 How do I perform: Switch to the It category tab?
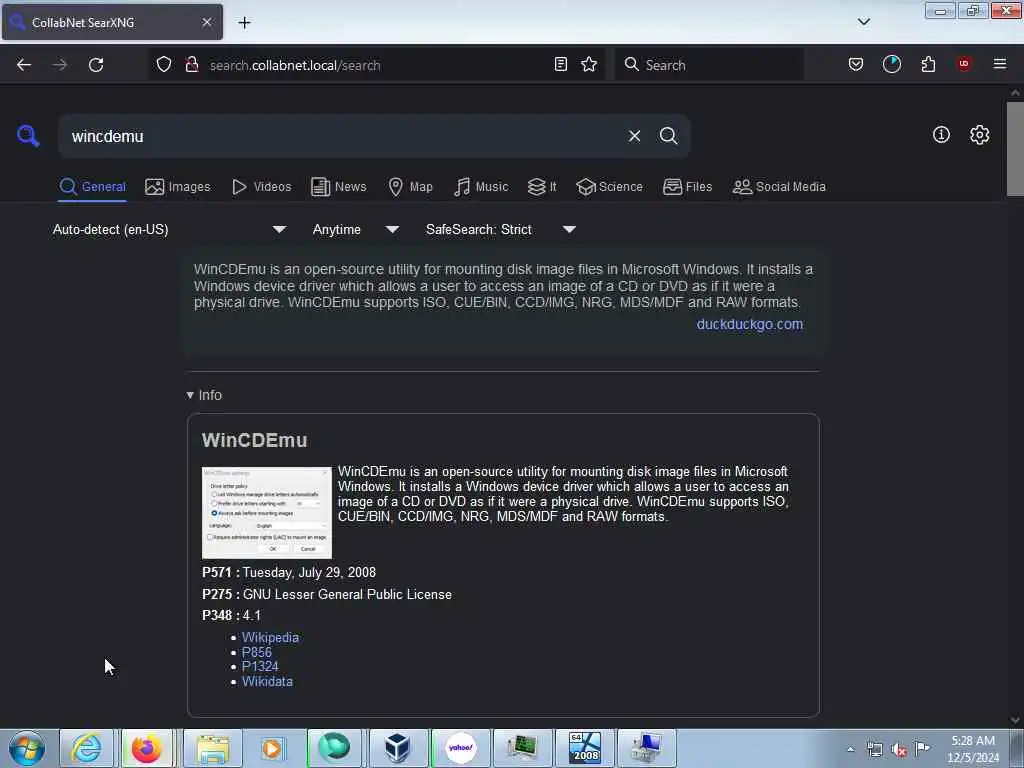point(542,187)
